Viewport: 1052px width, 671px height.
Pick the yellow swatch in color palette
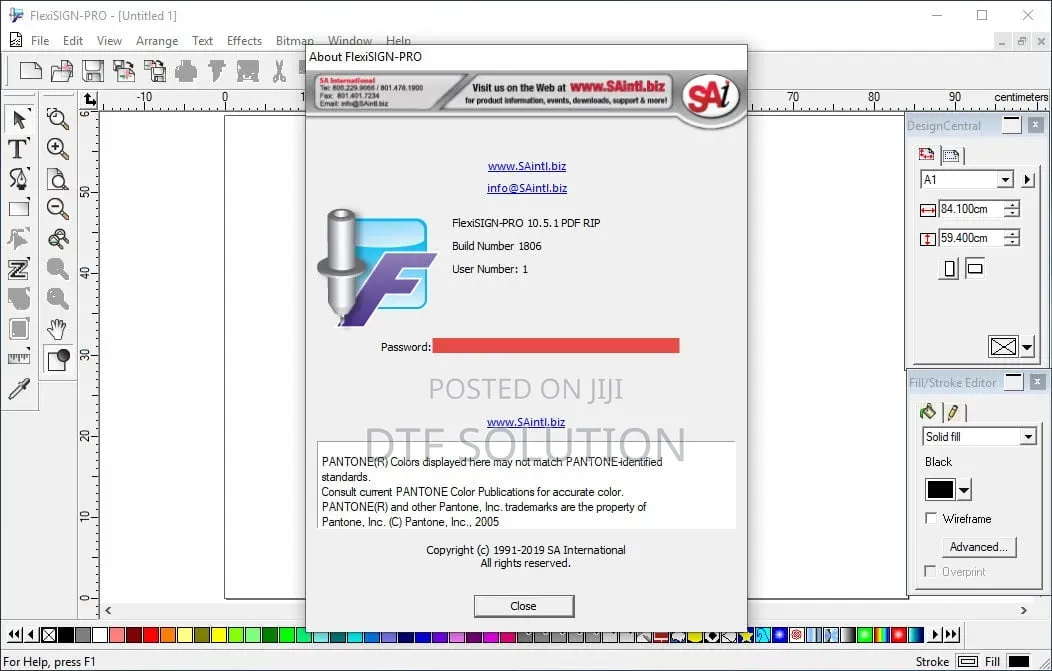click(219, 635)
